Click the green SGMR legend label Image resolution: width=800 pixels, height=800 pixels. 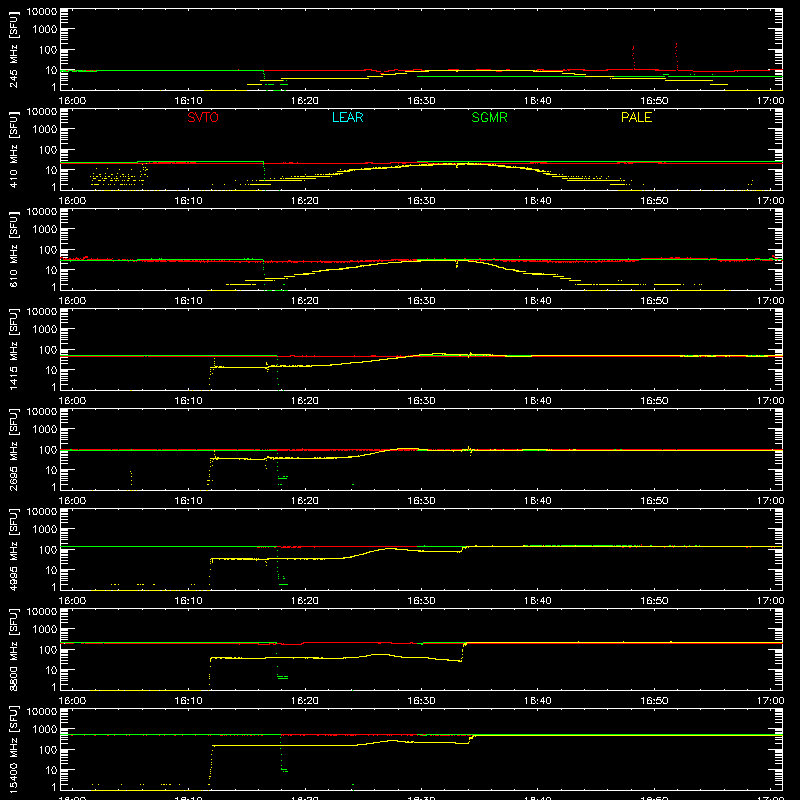(x=489, y=117)
